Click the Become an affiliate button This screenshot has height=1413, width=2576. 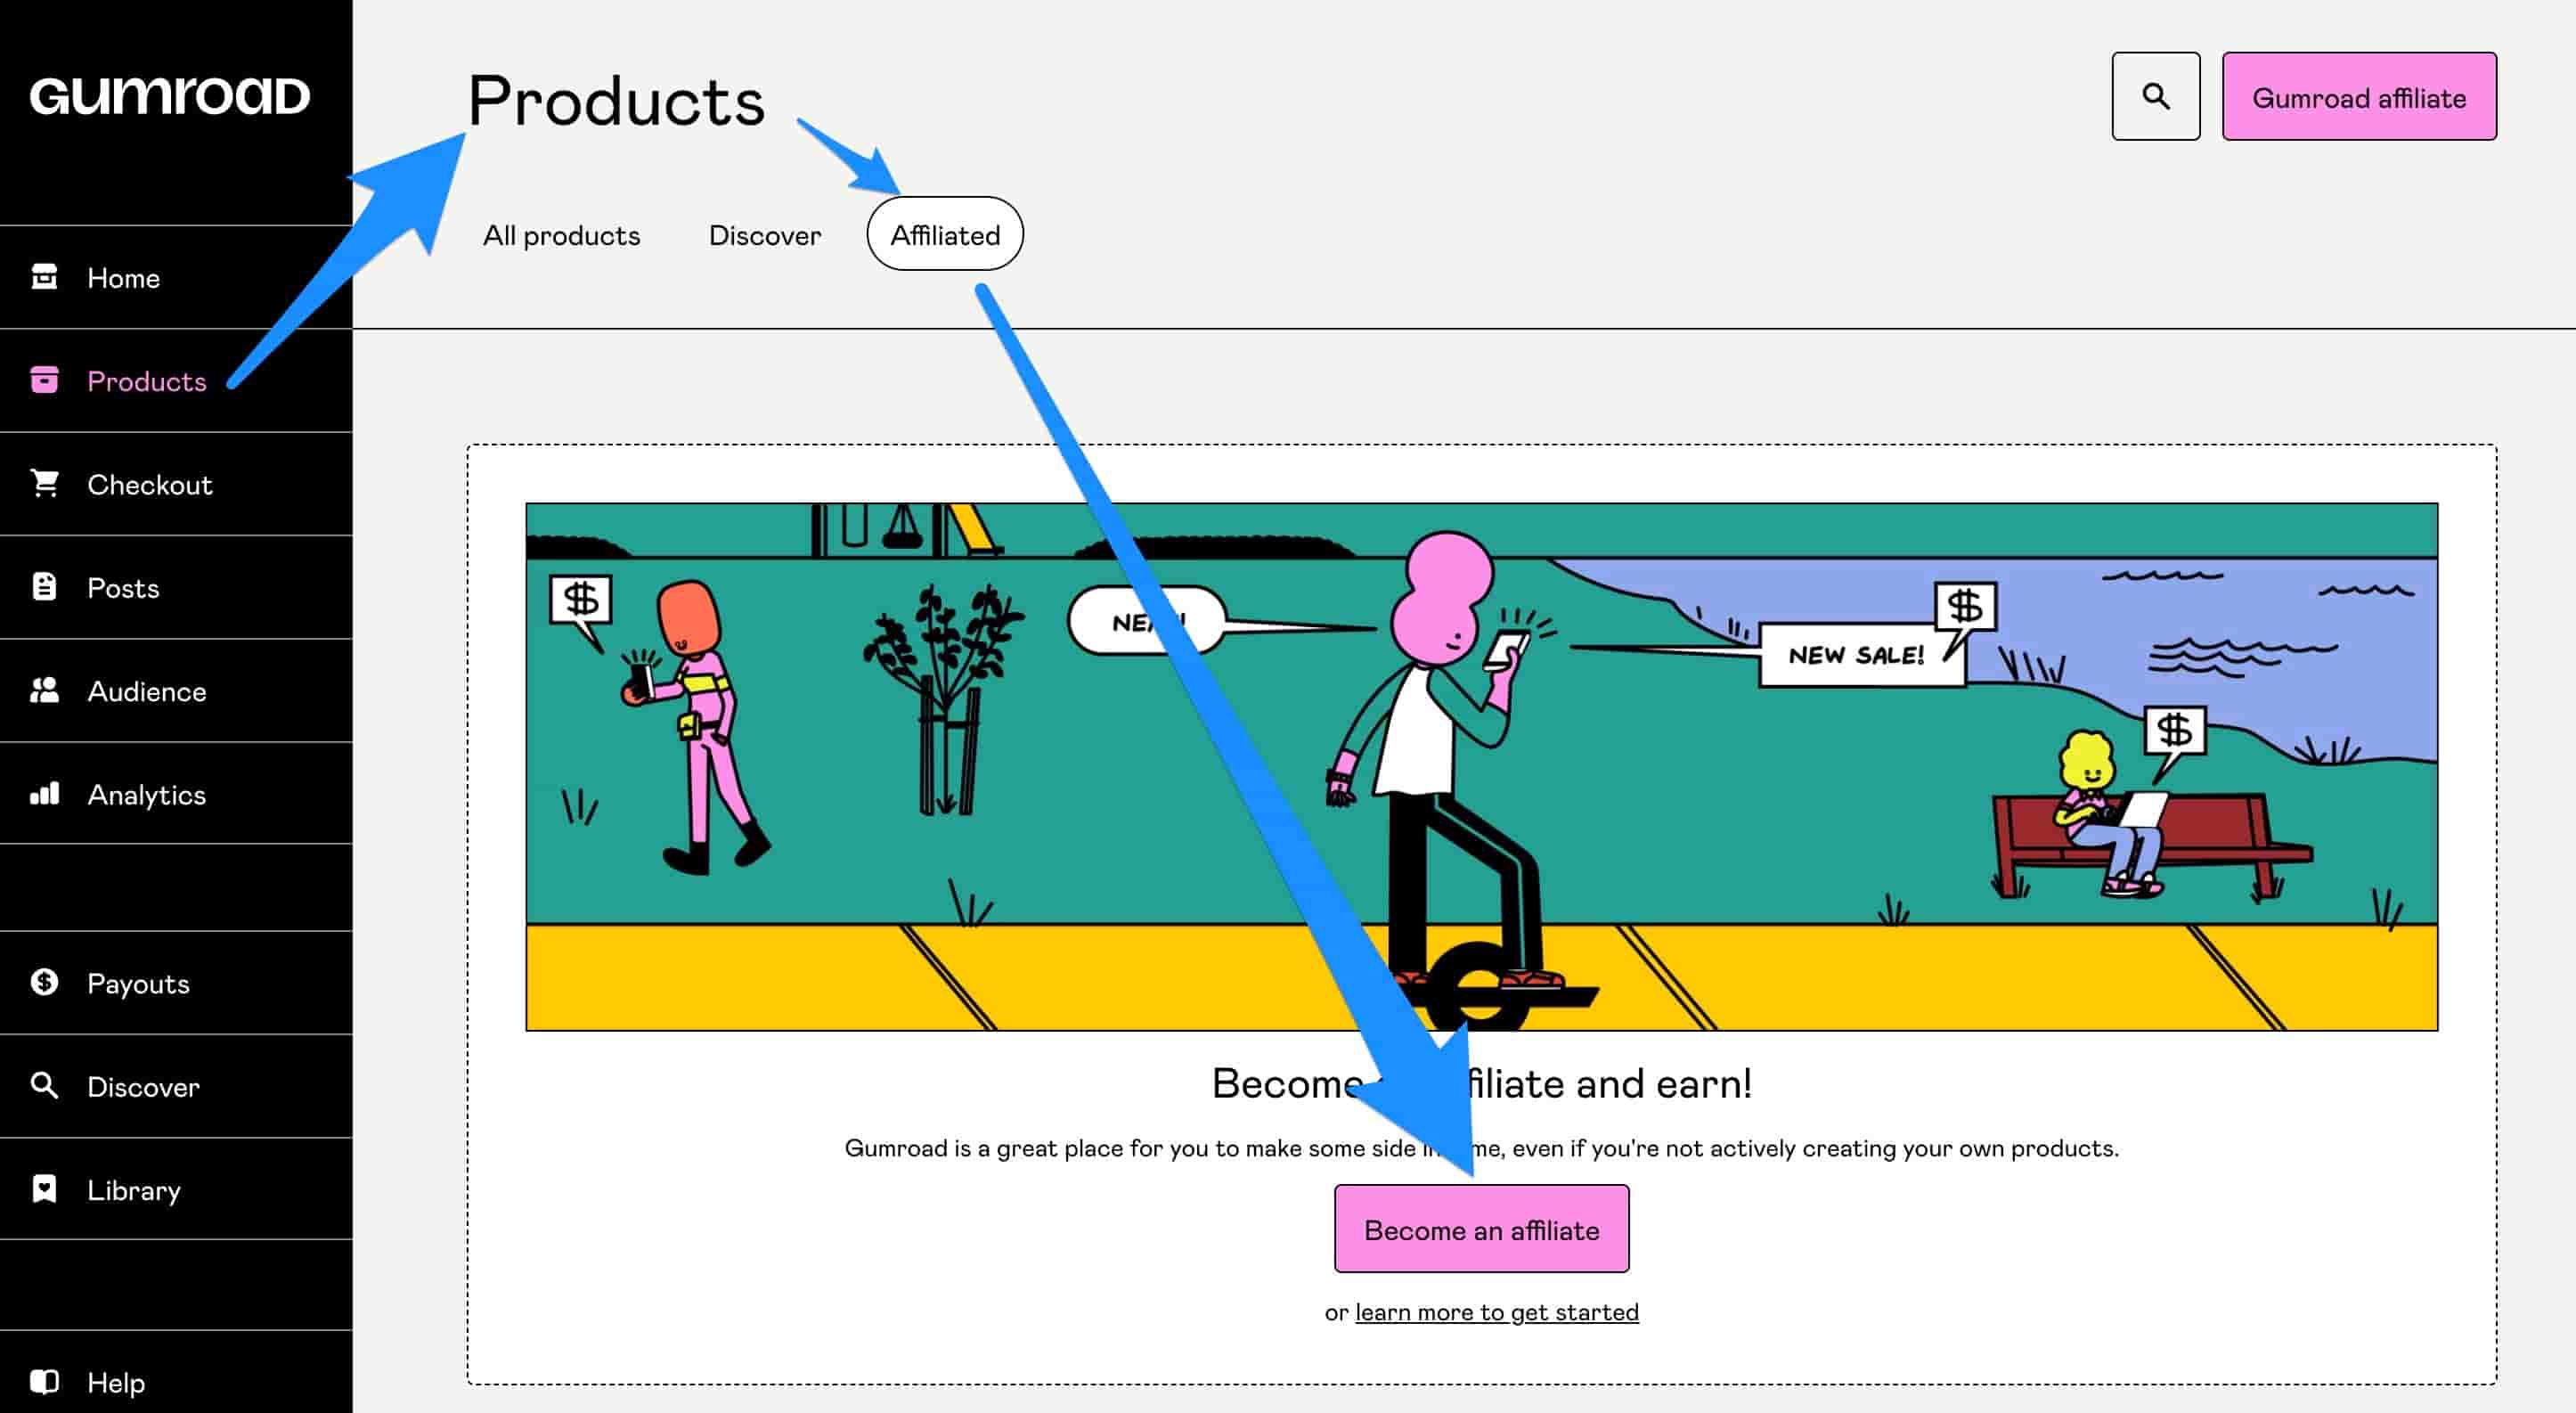point(1481,1229)
